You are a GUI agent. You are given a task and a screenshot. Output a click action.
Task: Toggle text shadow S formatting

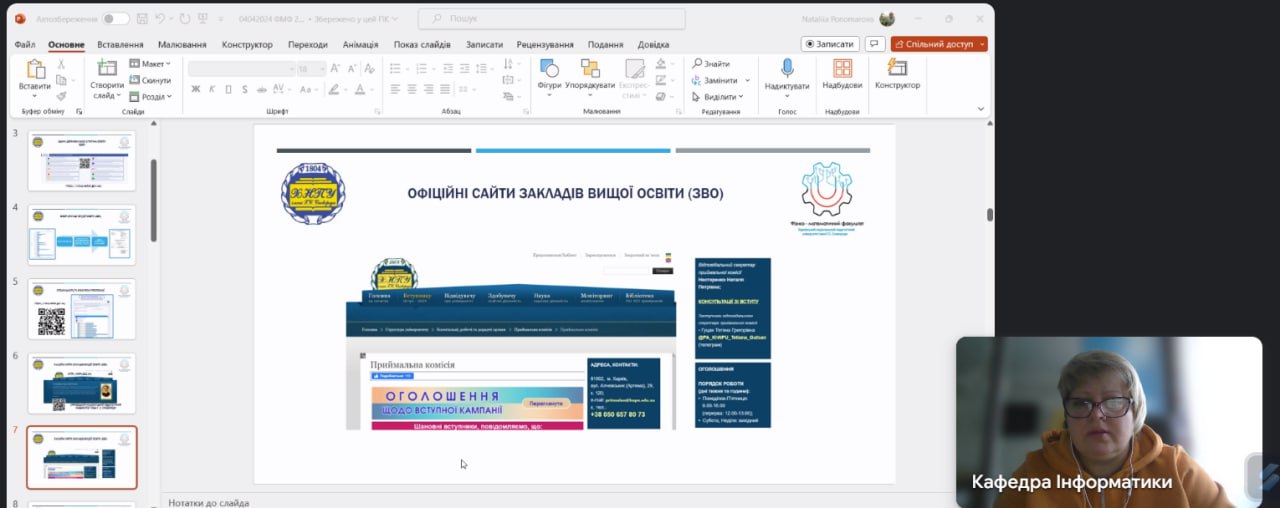tap(246, 89)
